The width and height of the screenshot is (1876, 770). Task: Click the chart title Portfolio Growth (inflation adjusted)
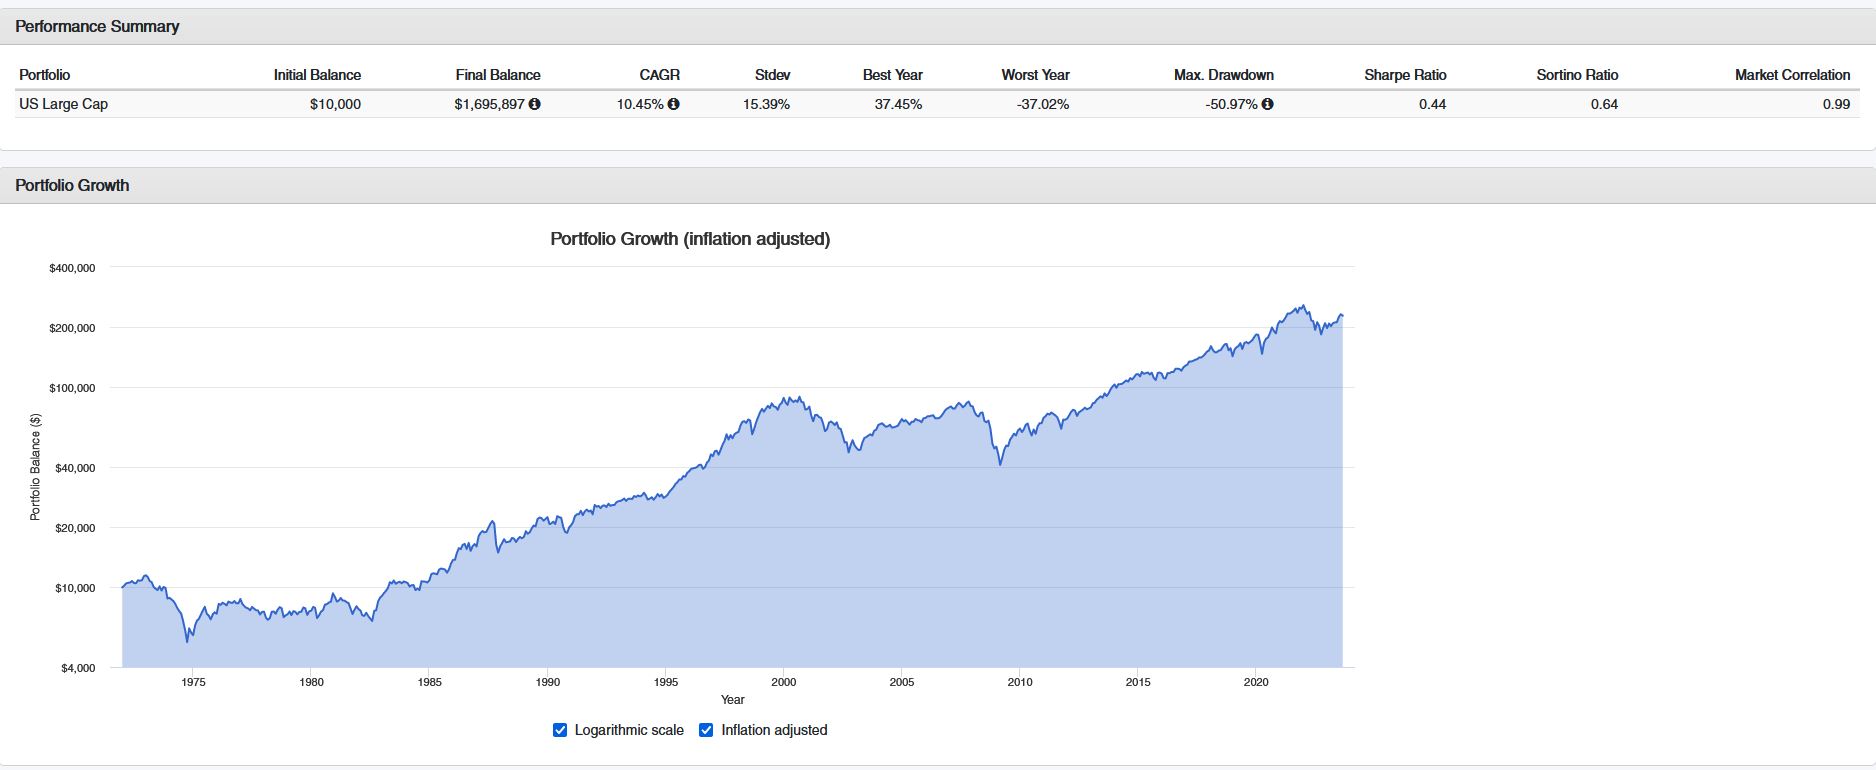pyautogui.click(x=690, y=239)
